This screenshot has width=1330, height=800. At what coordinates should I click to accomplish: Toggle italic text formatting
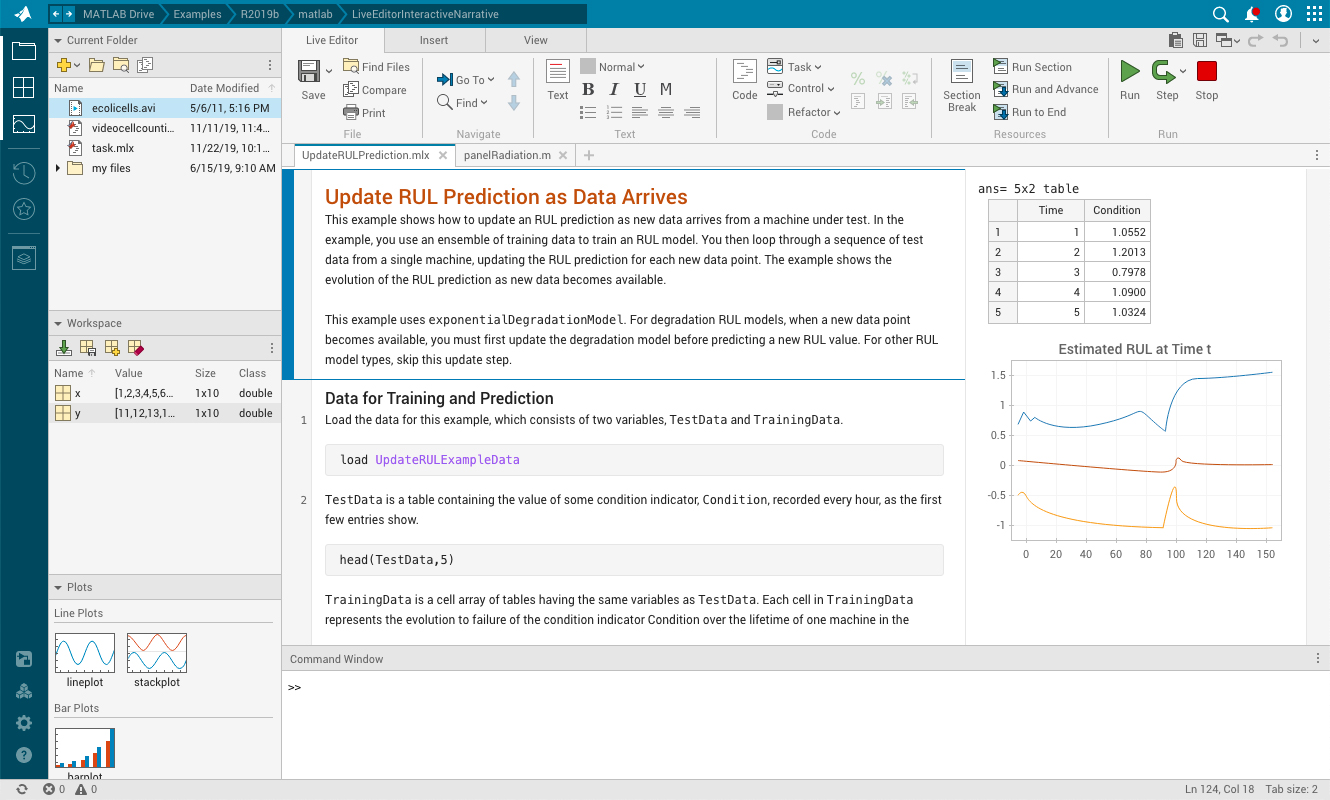pyautogui.click(x=614, y=90)
